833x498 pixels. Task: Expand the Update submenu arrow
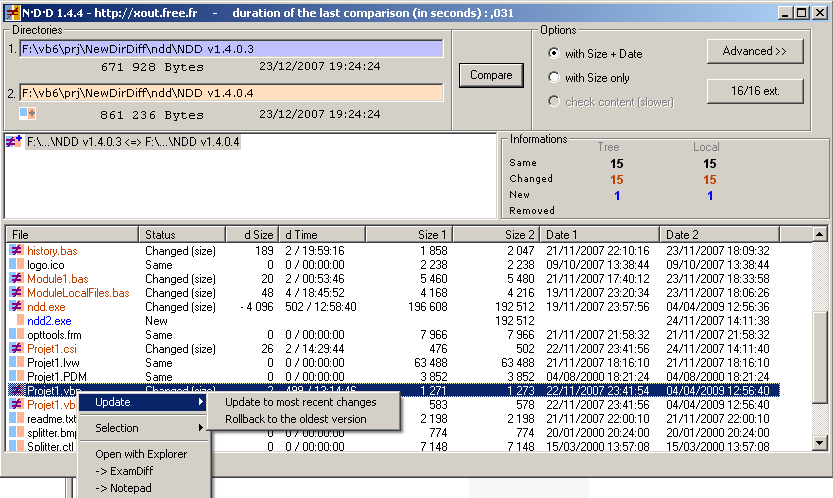[201, 402]
